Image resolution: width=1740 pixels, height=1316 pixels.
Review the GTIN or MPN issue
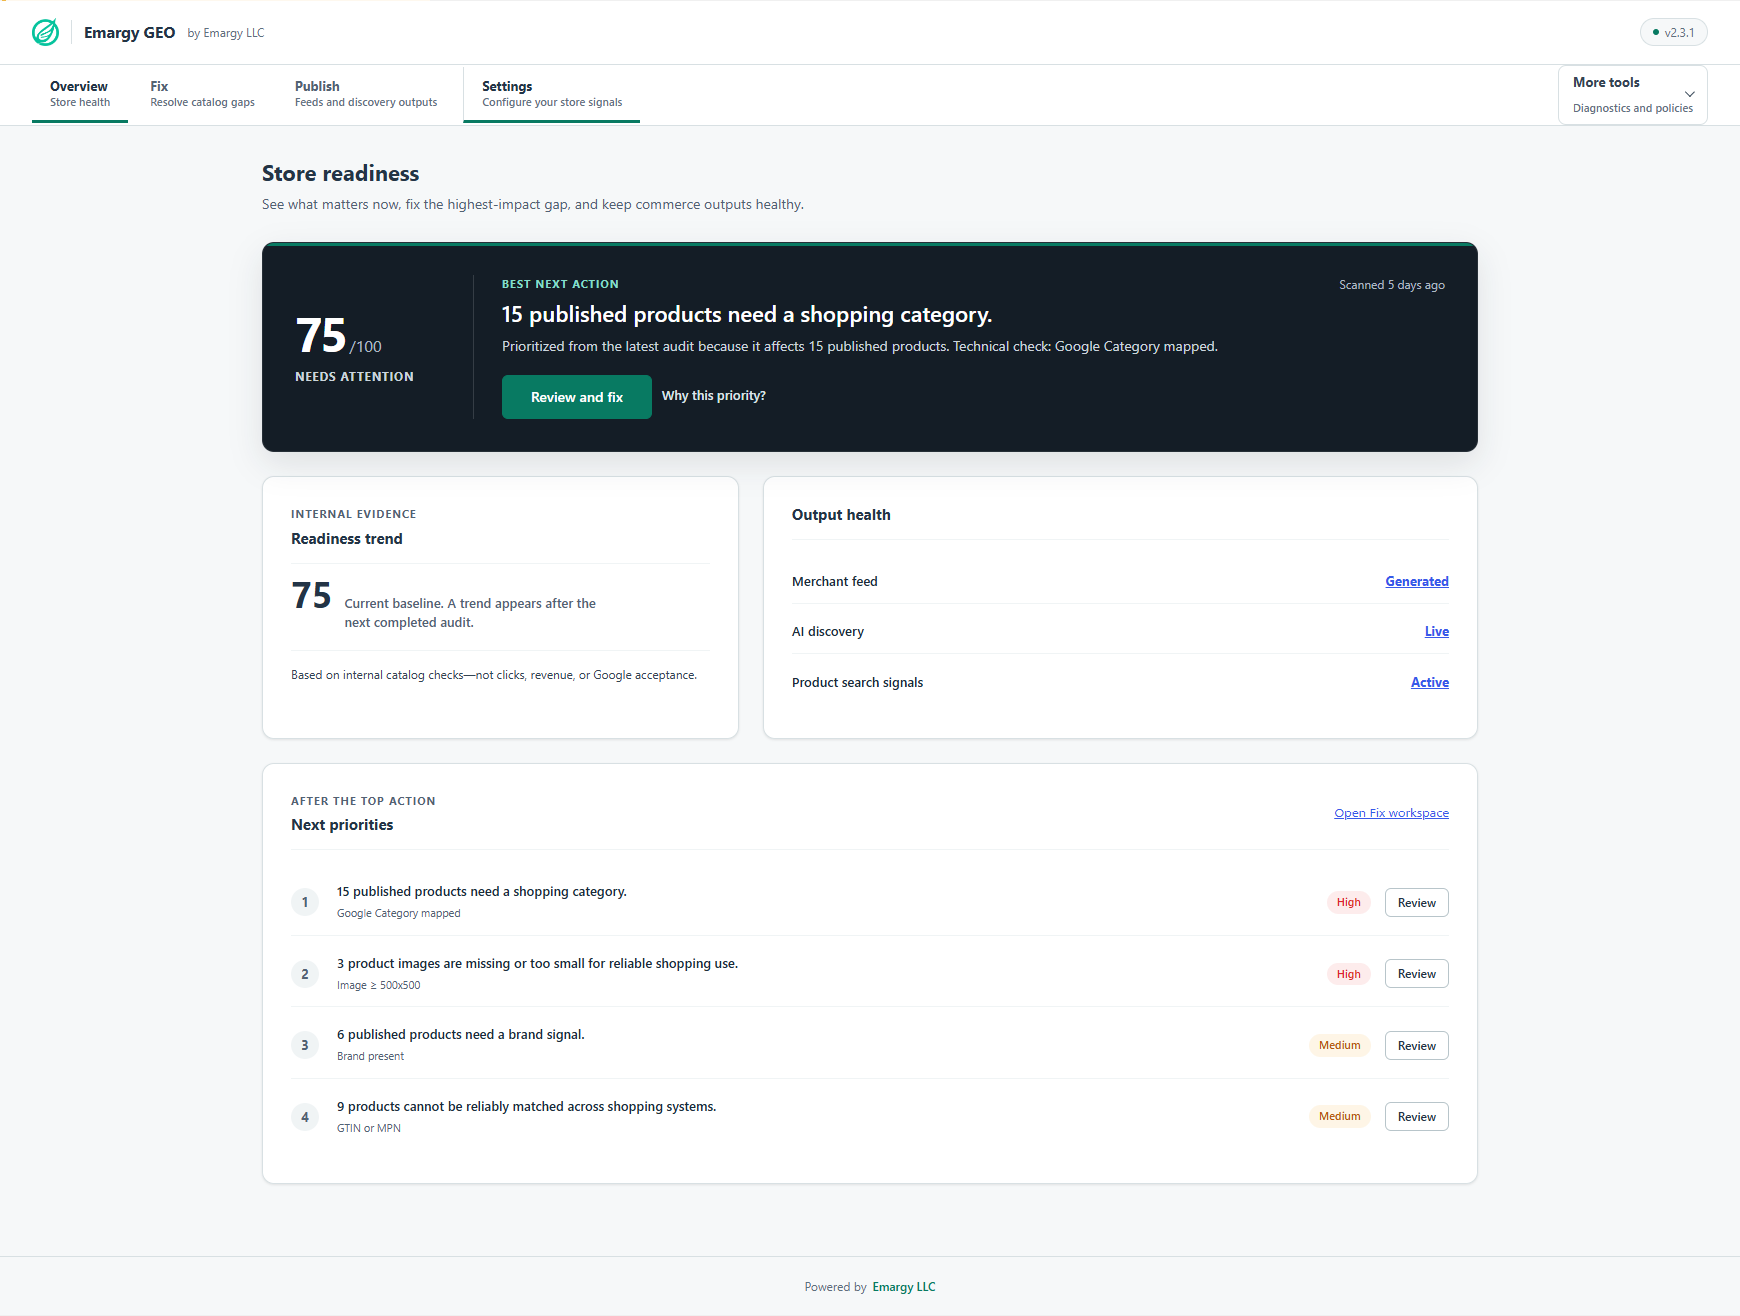coord(1417,1117)
